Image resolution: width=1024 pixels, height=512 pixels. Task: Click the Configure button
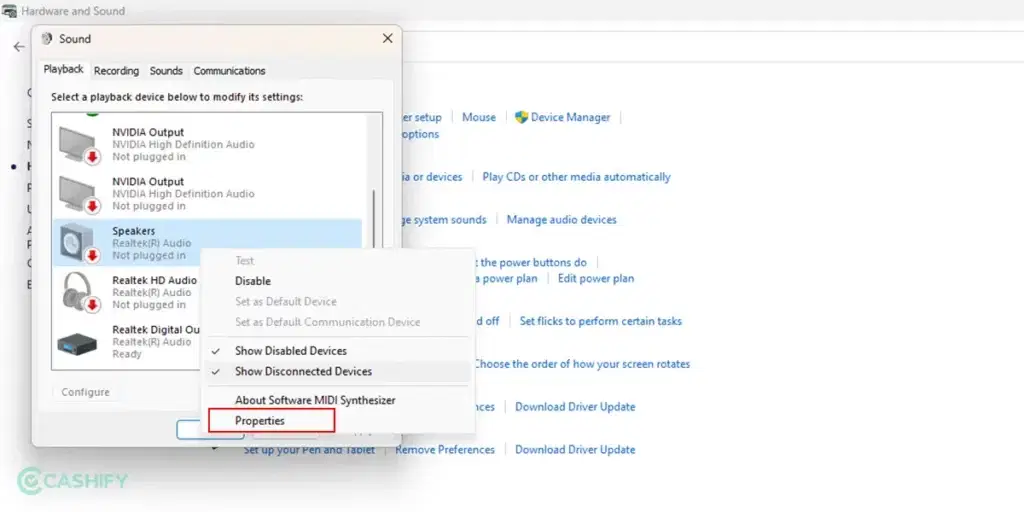click(86, 392)
